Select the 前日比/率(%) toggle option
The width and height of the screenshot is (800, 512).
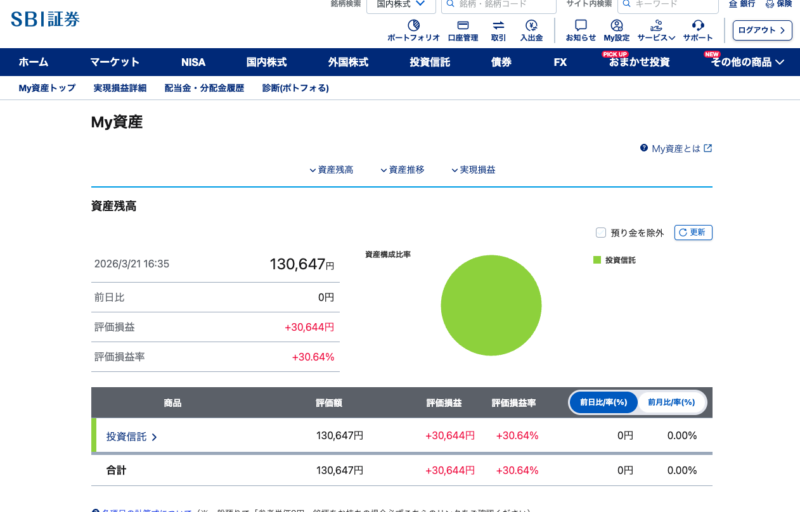pyautogui.click(x=604, y=402)
